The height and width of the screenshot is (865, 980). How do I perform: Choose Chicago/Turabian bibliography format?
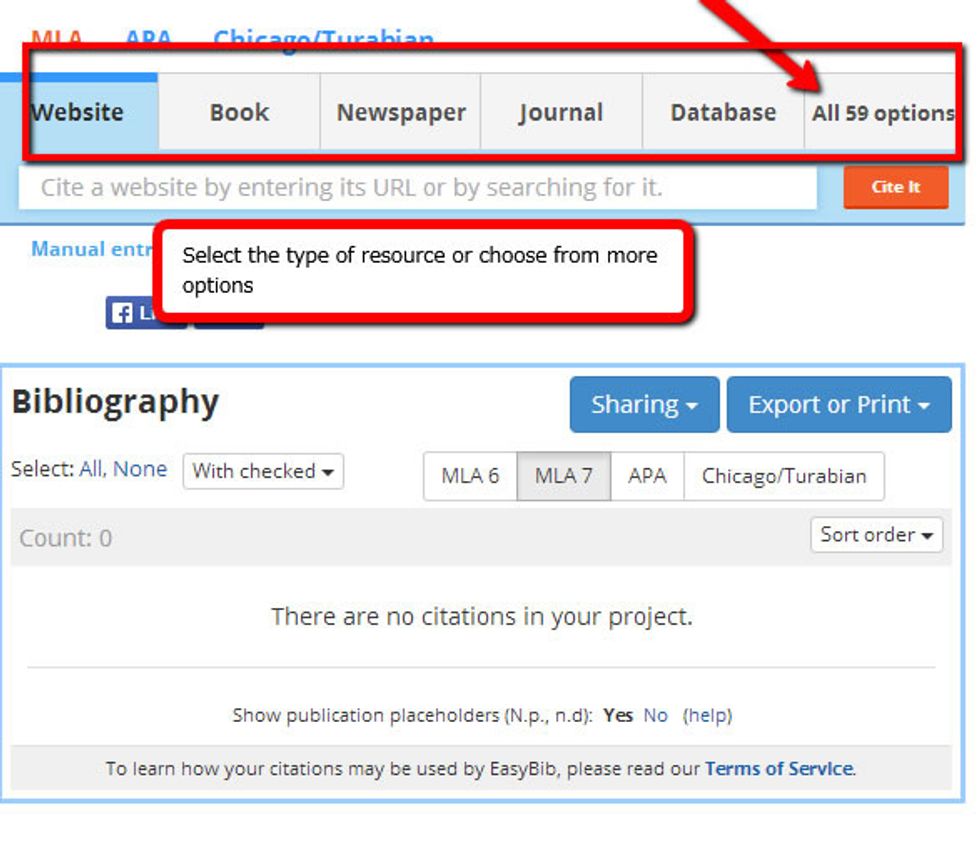[784, 476]
